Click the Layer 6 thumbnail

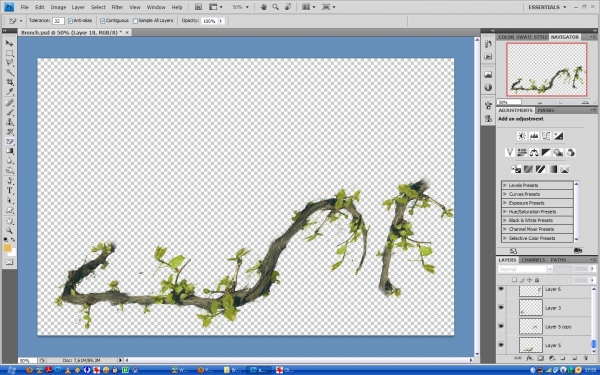pyautogui.click(x=531, y=290)
